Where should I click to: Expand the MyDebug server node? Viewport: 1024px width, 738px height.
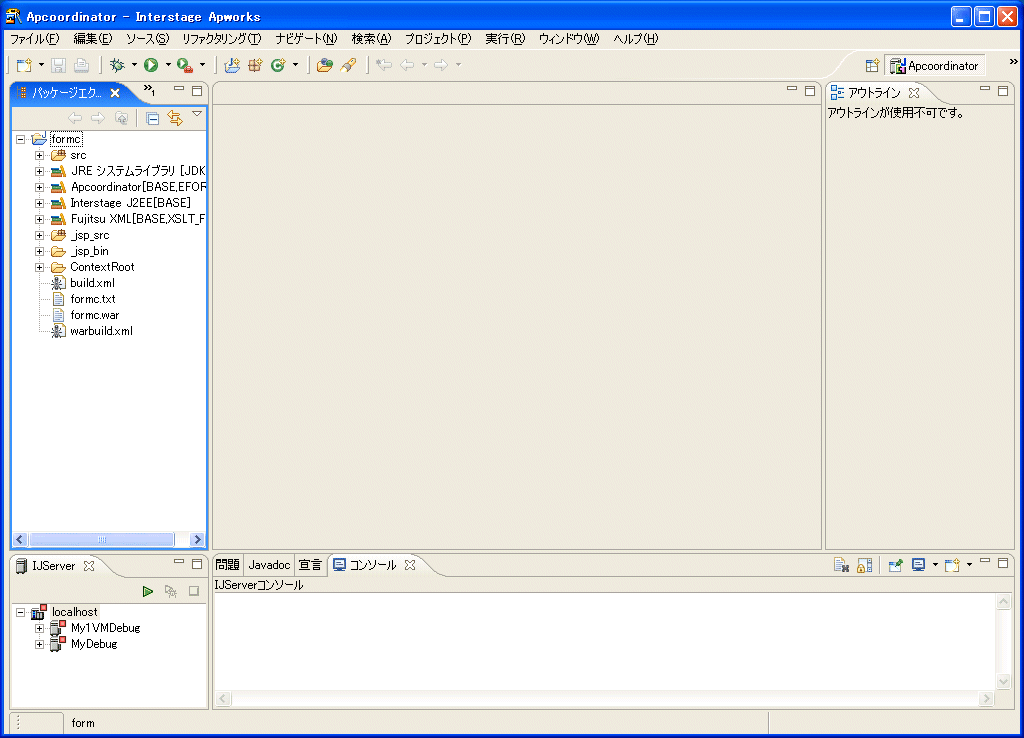(x=39, y=644)
